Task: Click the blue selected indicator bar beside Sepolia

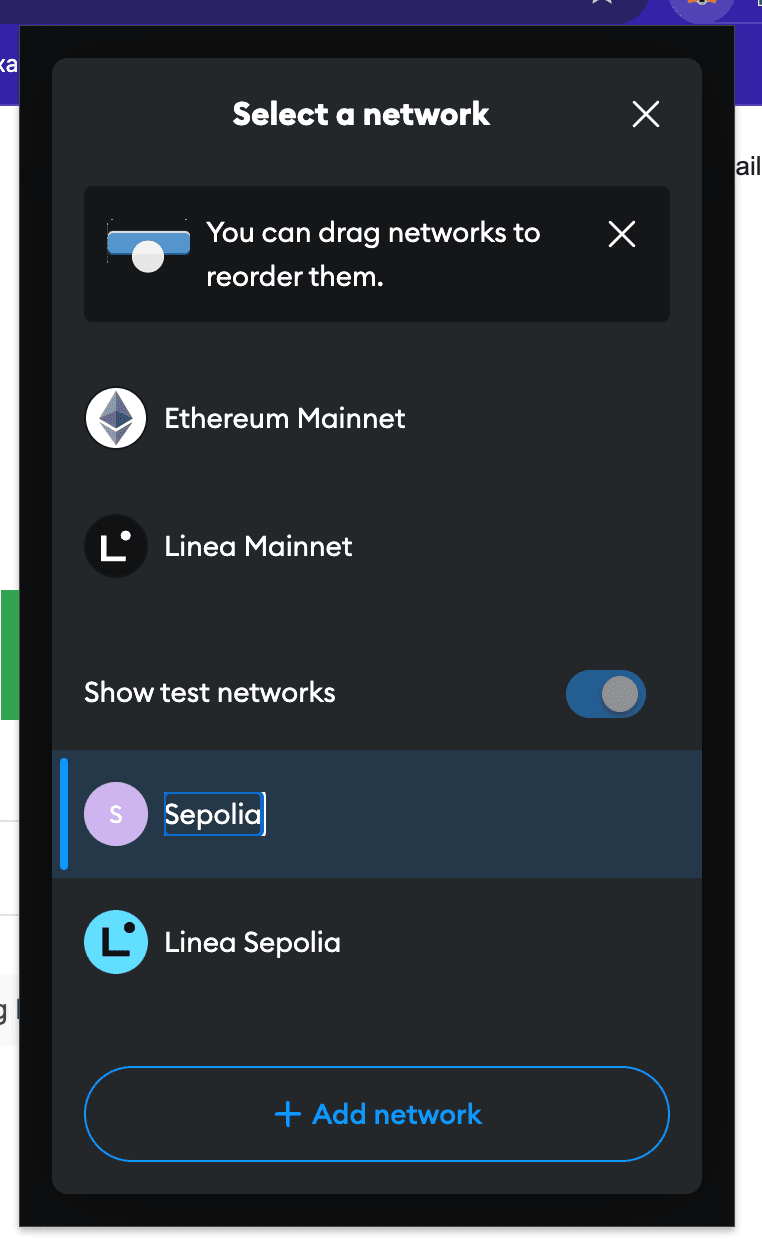Action: [64, 814]
